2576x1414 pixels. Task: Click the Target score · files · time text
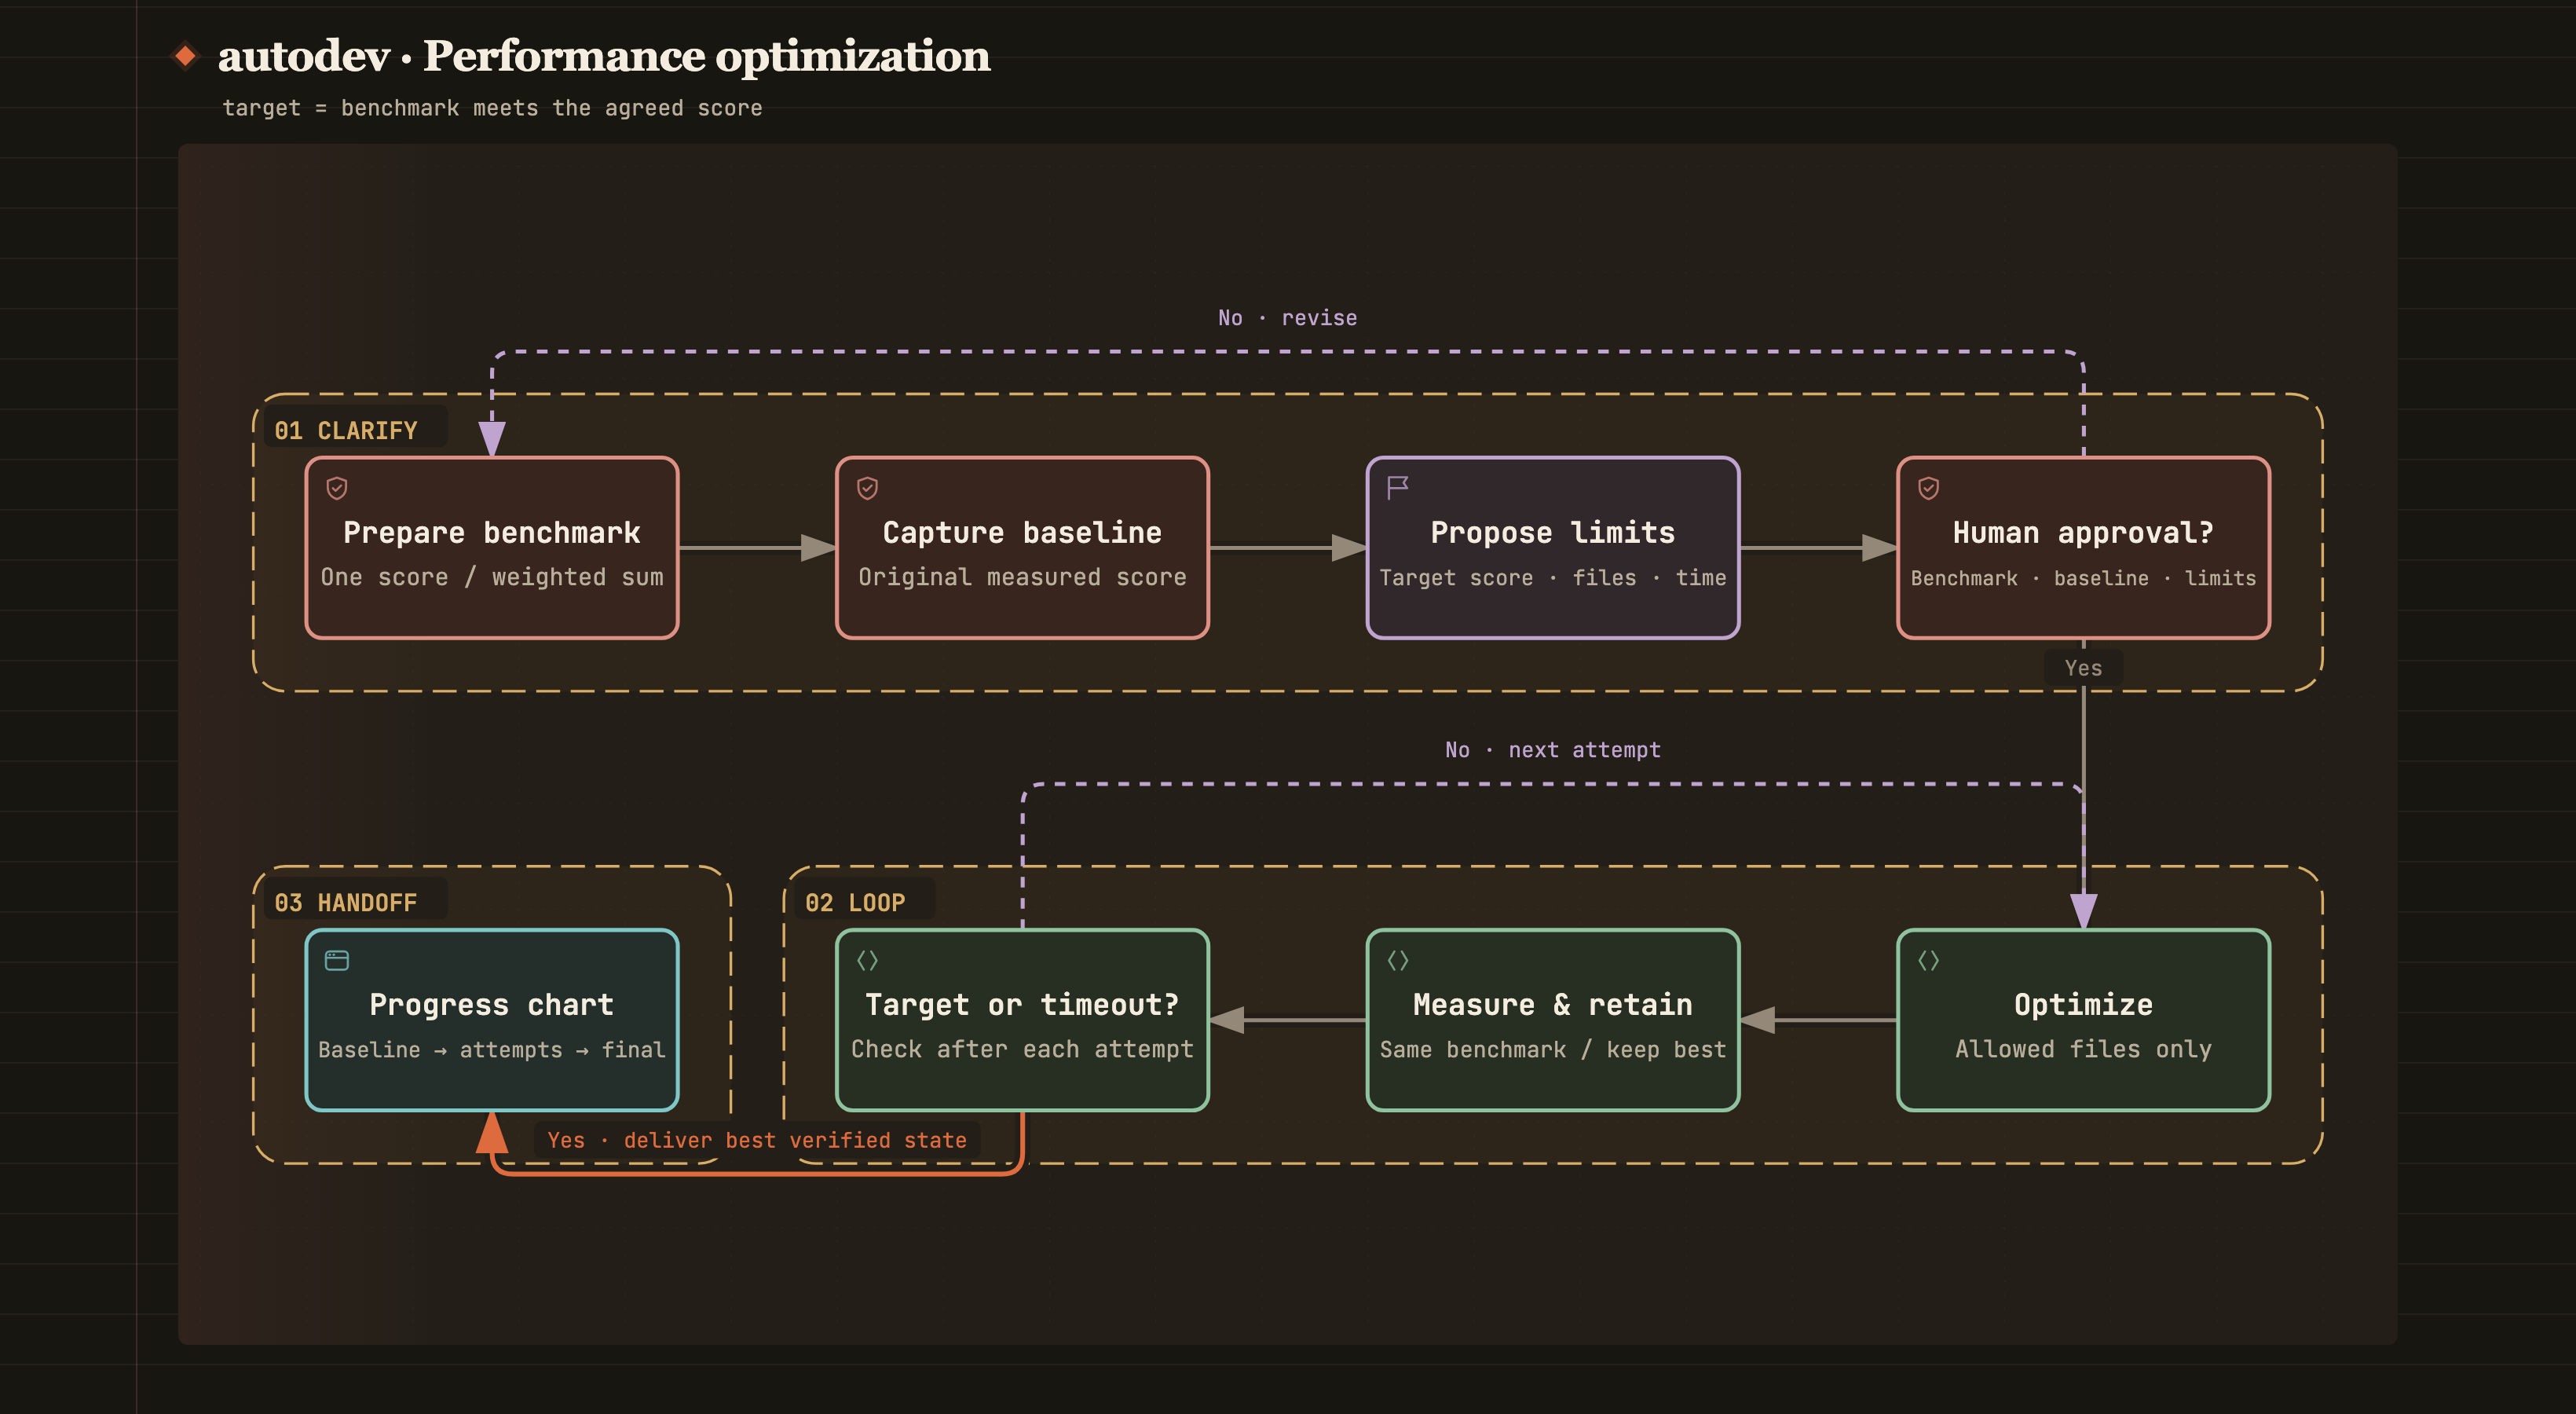(1553, 577)
